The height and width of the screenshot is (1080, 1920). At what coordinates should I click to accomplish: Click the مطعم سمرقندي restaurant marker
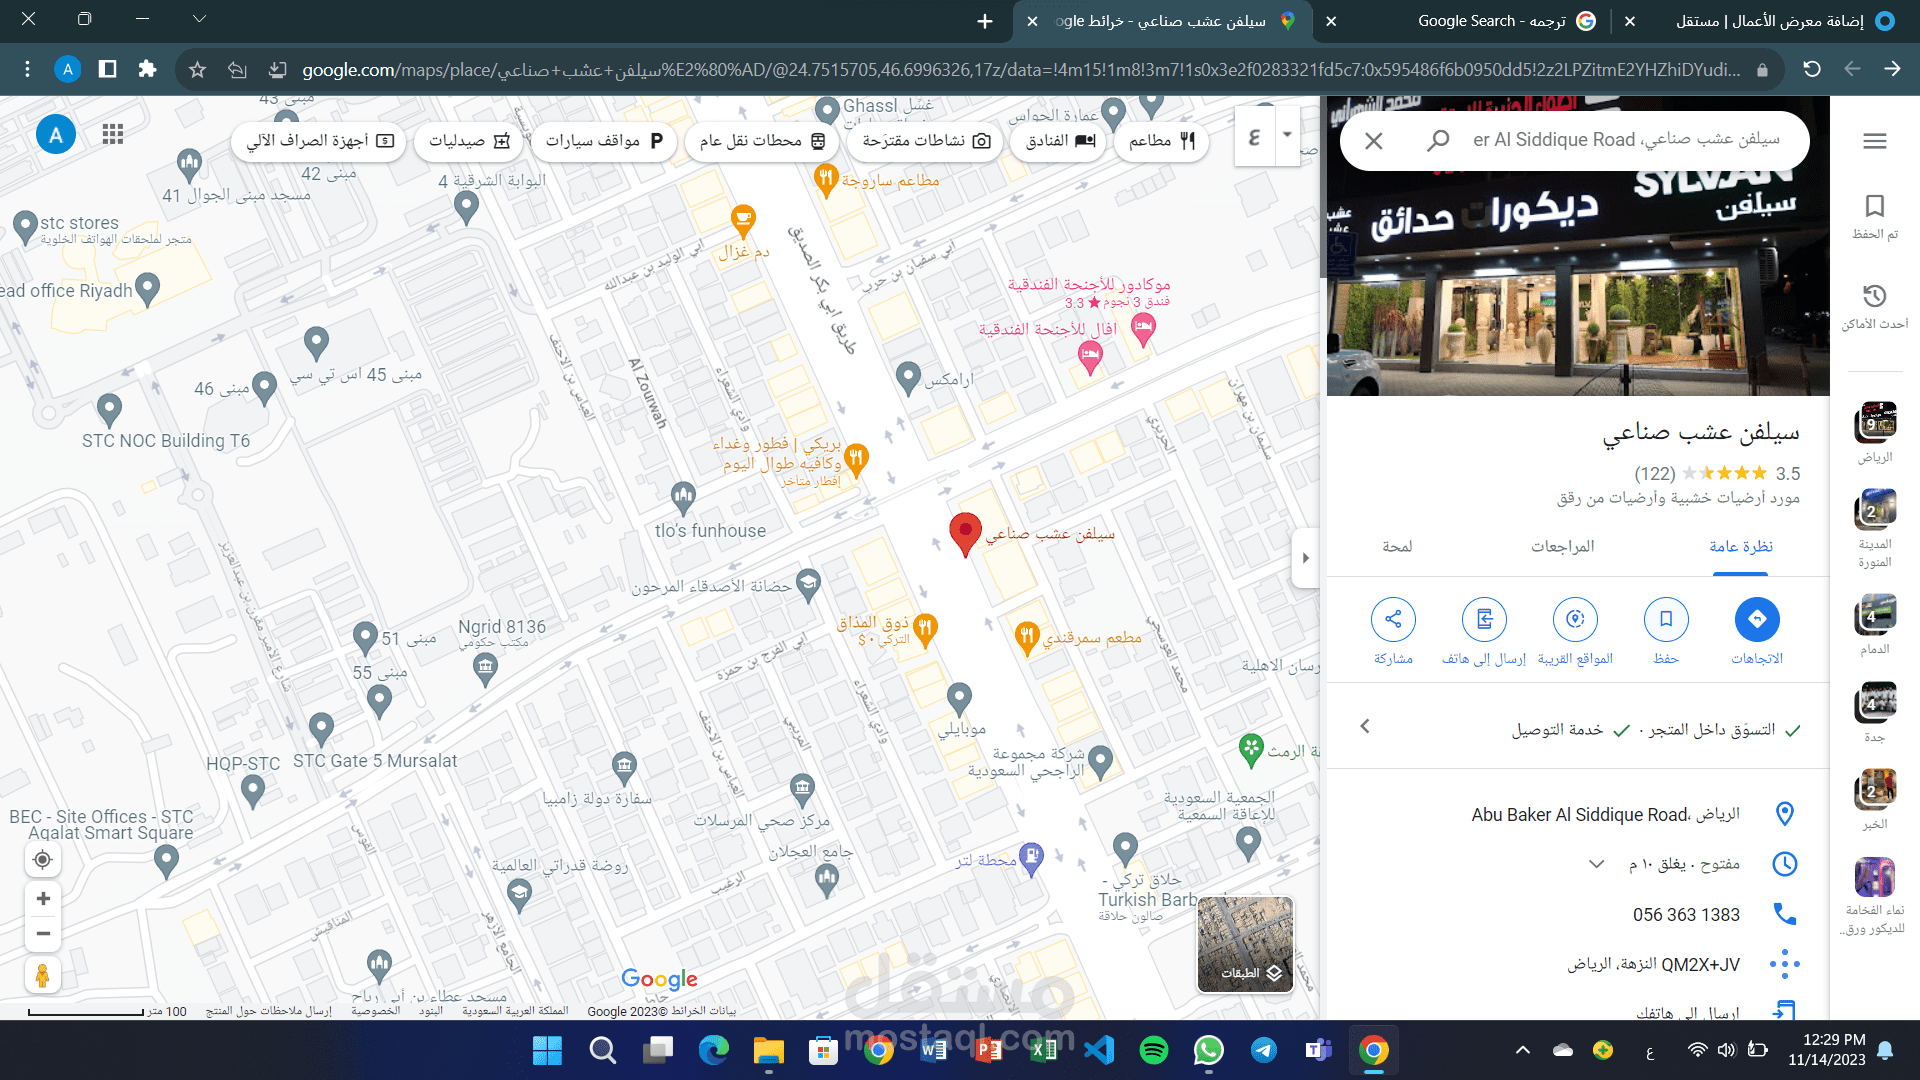pos(1026,638)
